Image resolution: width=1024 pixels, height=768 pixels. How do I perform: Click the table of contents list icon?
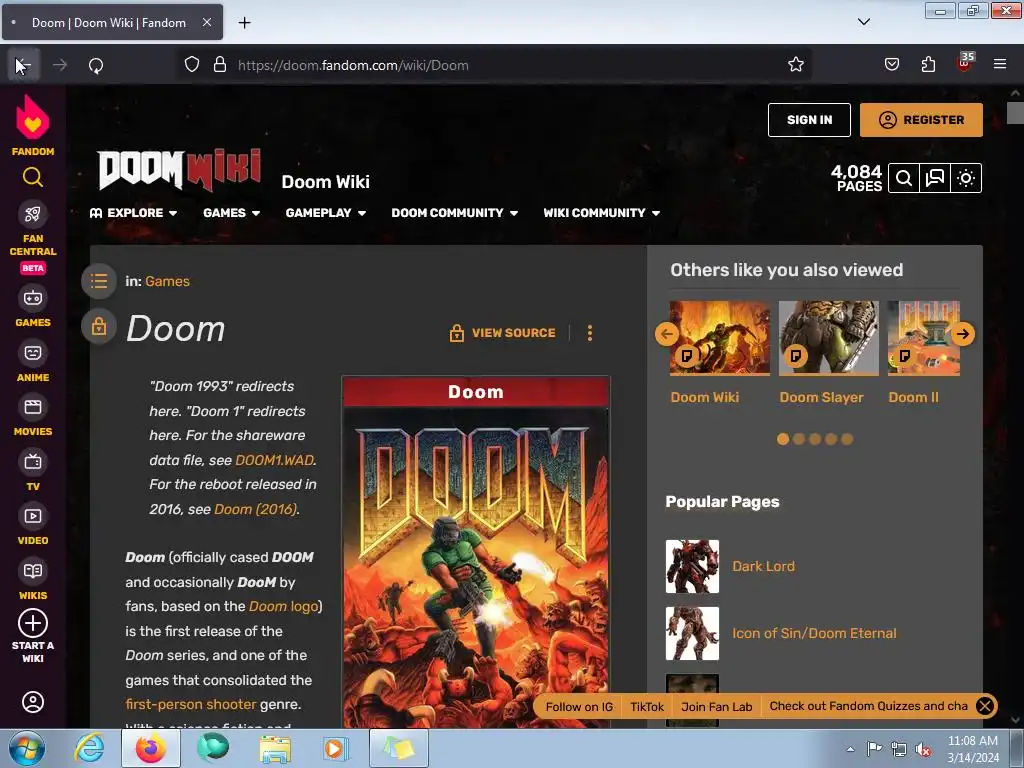point(99,281)
